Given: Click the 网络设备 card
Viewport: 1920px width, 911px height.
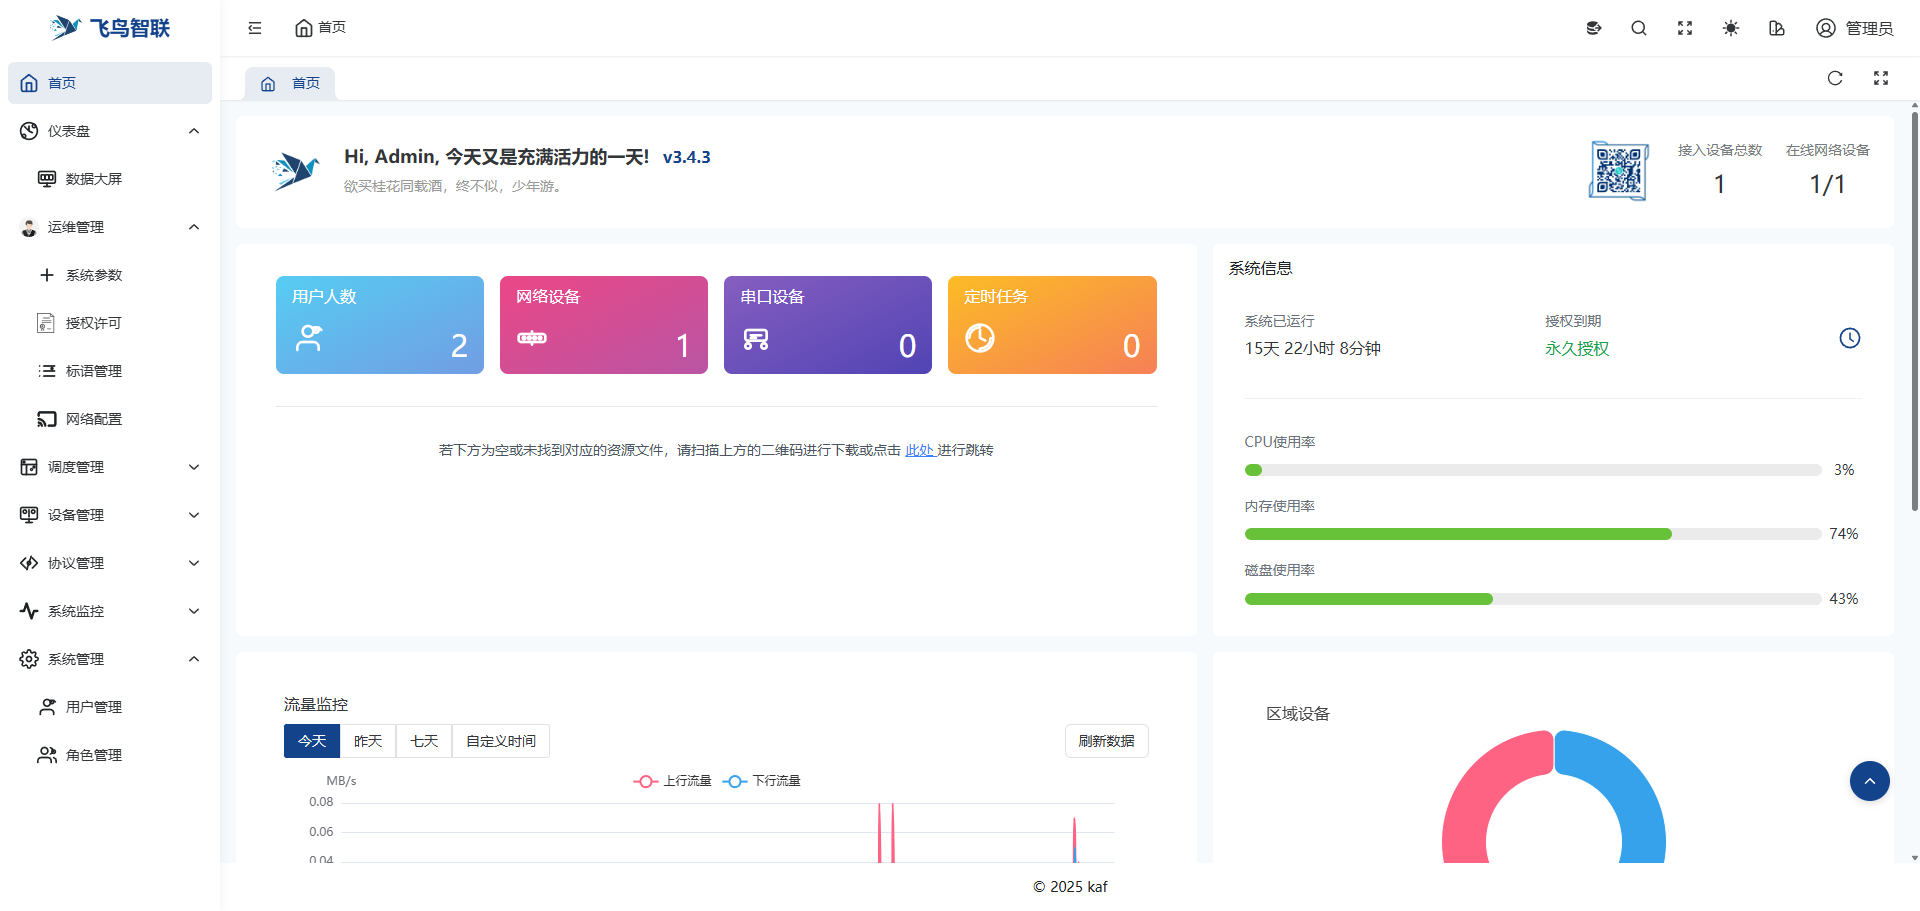Looking at the screenshot, I should (x=604, y=325).
